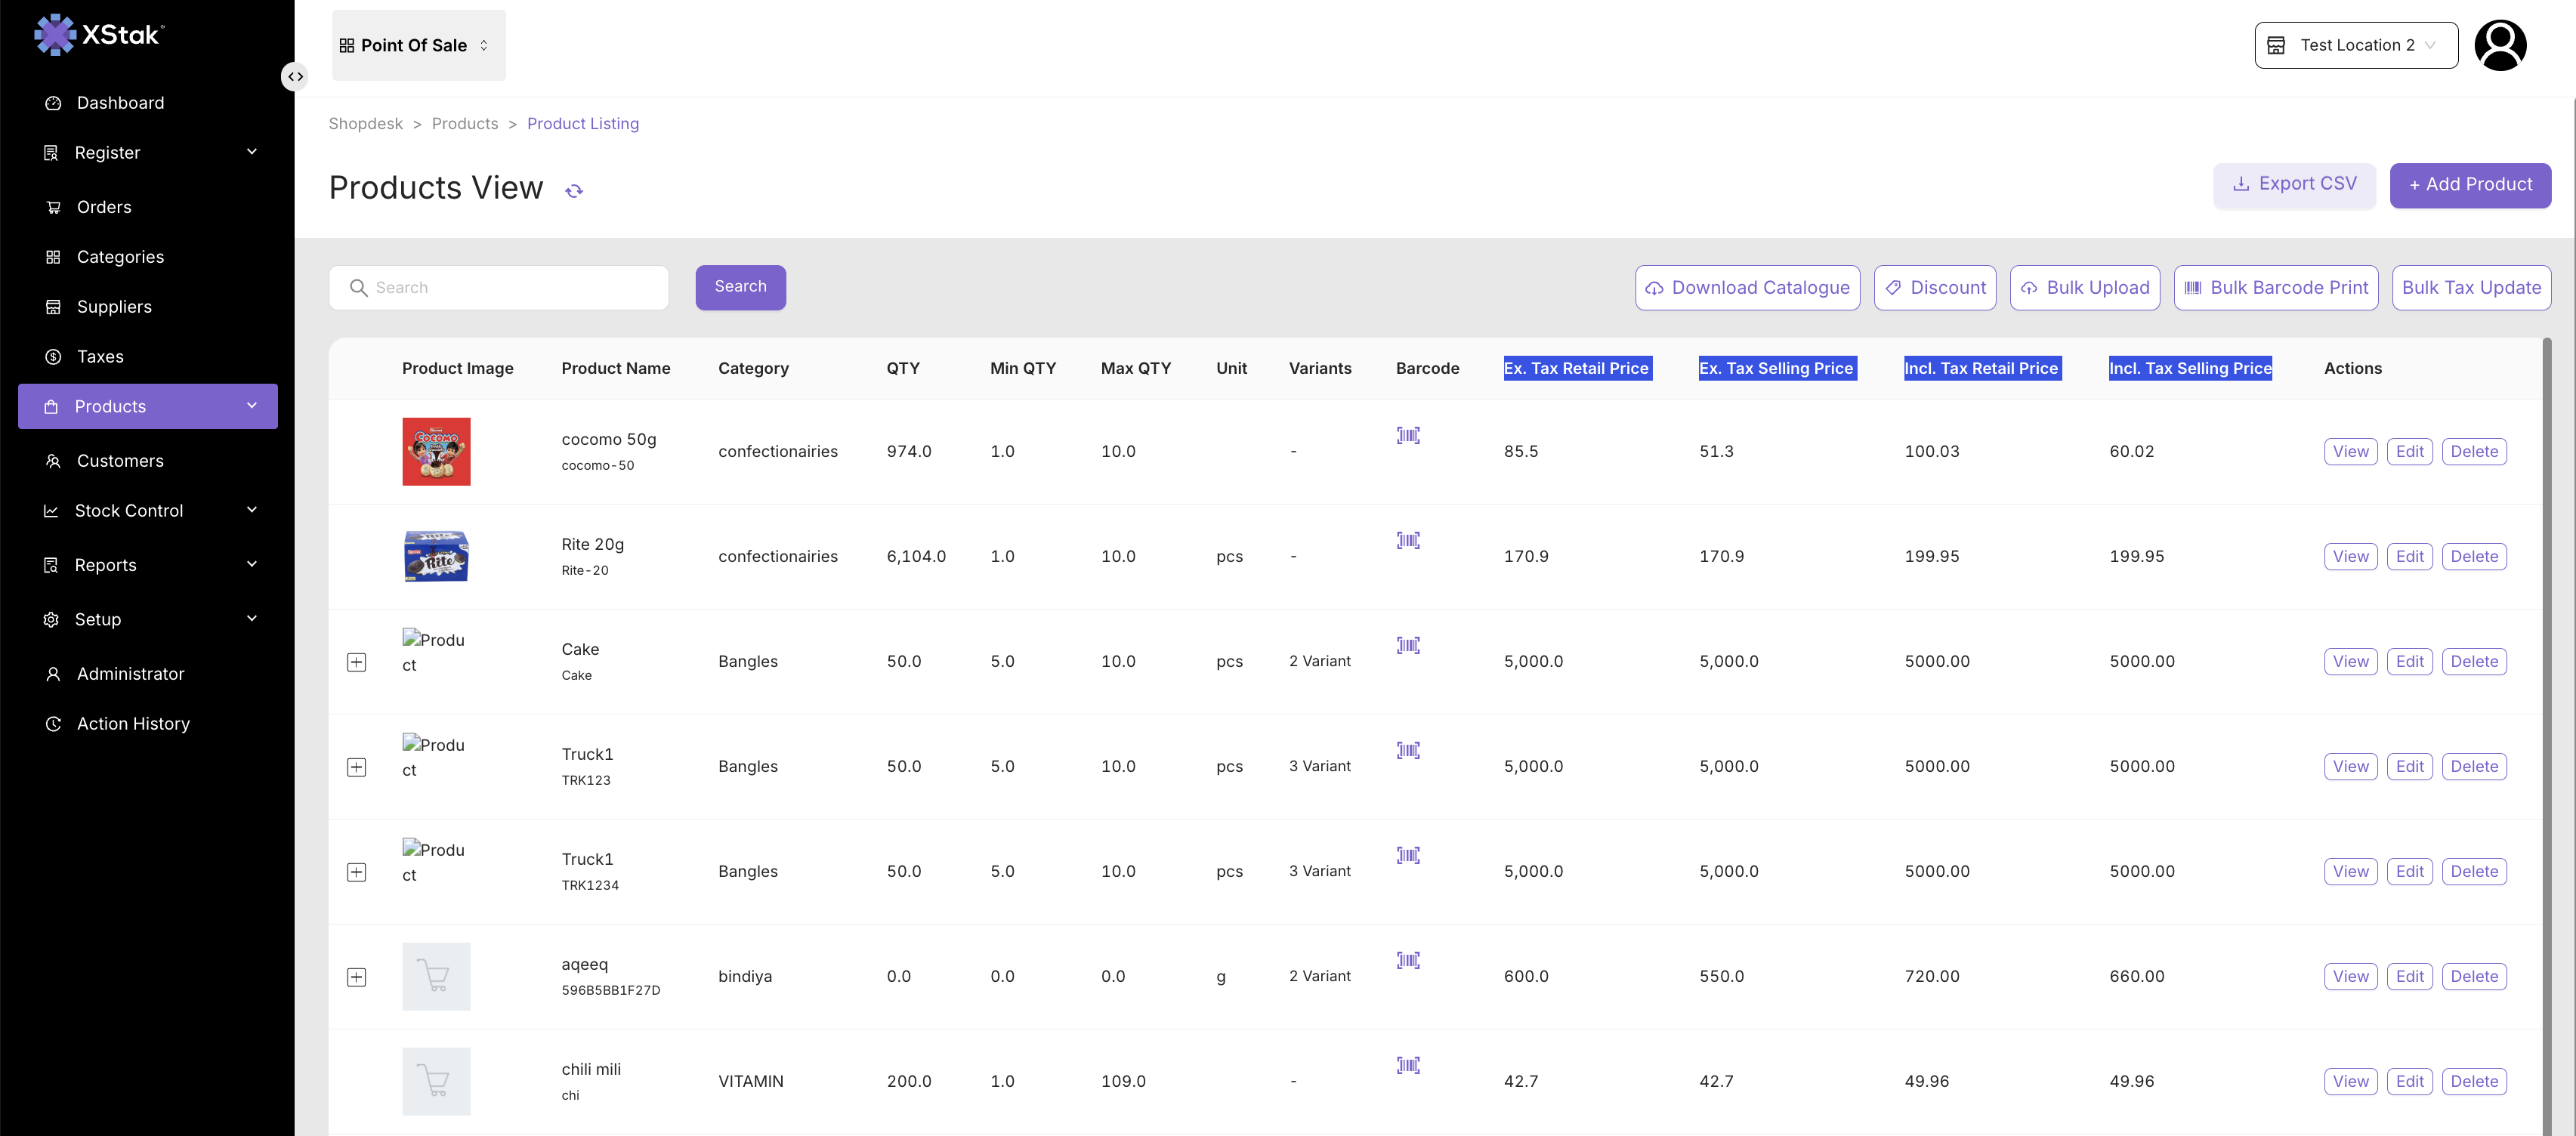Image resolution: width=2576 pixels, height=1136 pixels.
Task: Open the Test Location 2 dropdown
Action: (2355, 45)
